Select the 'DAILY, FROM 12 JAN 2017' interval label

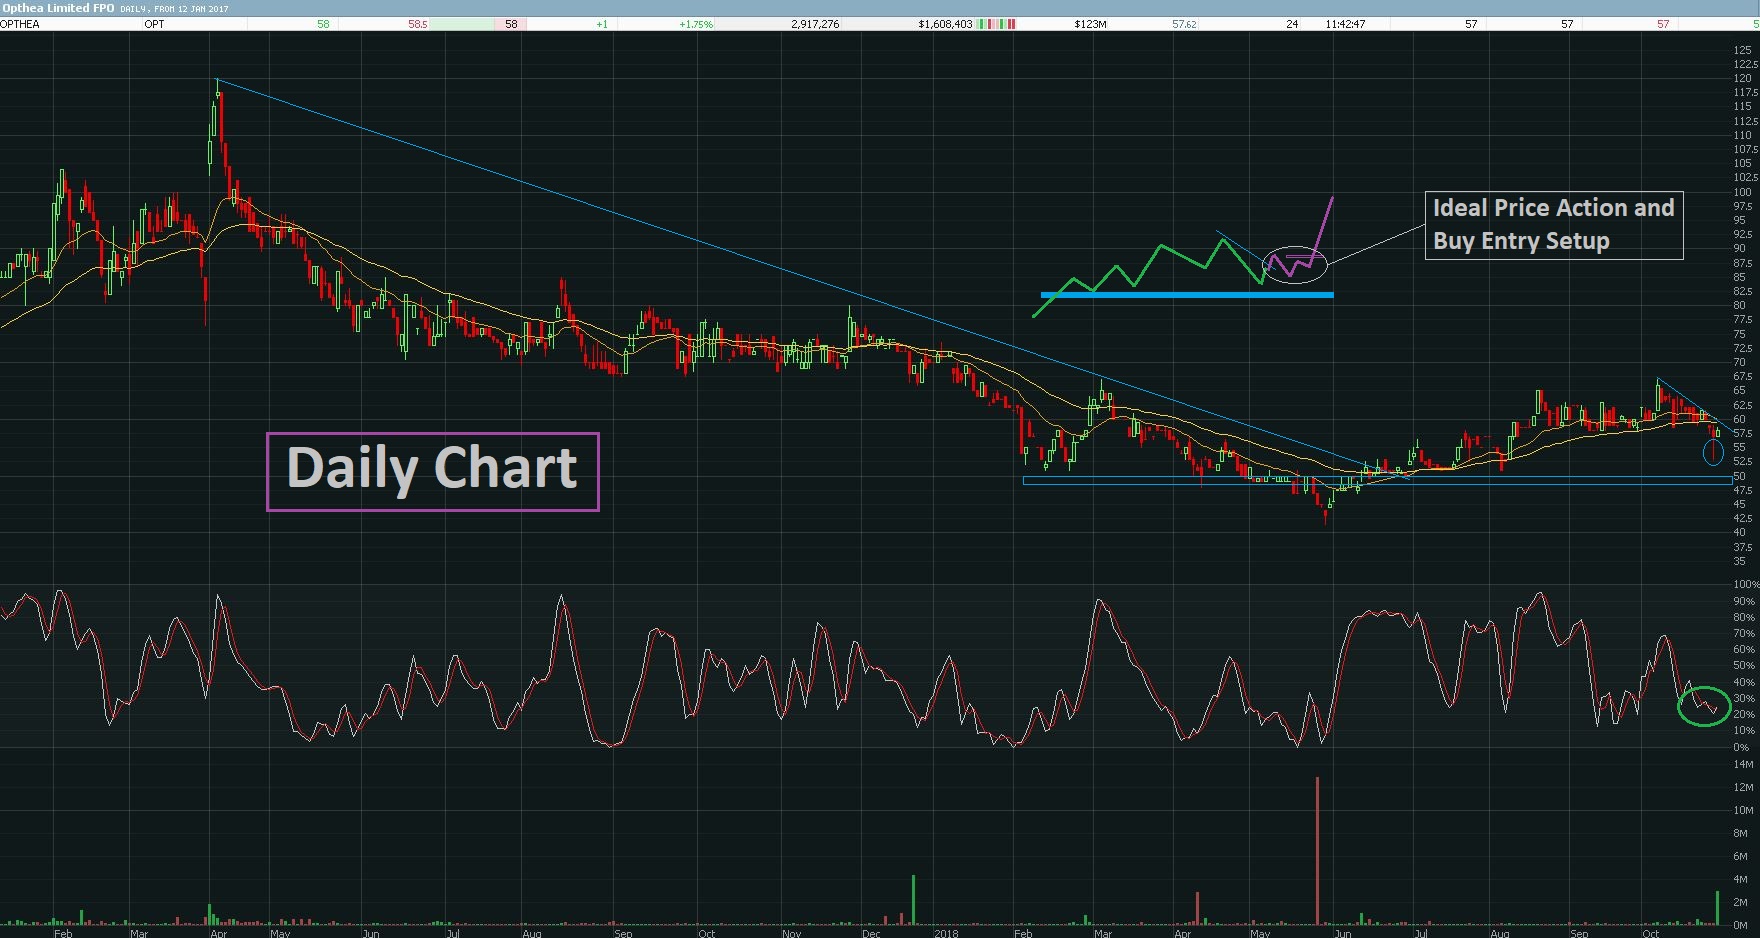point(174,8)
